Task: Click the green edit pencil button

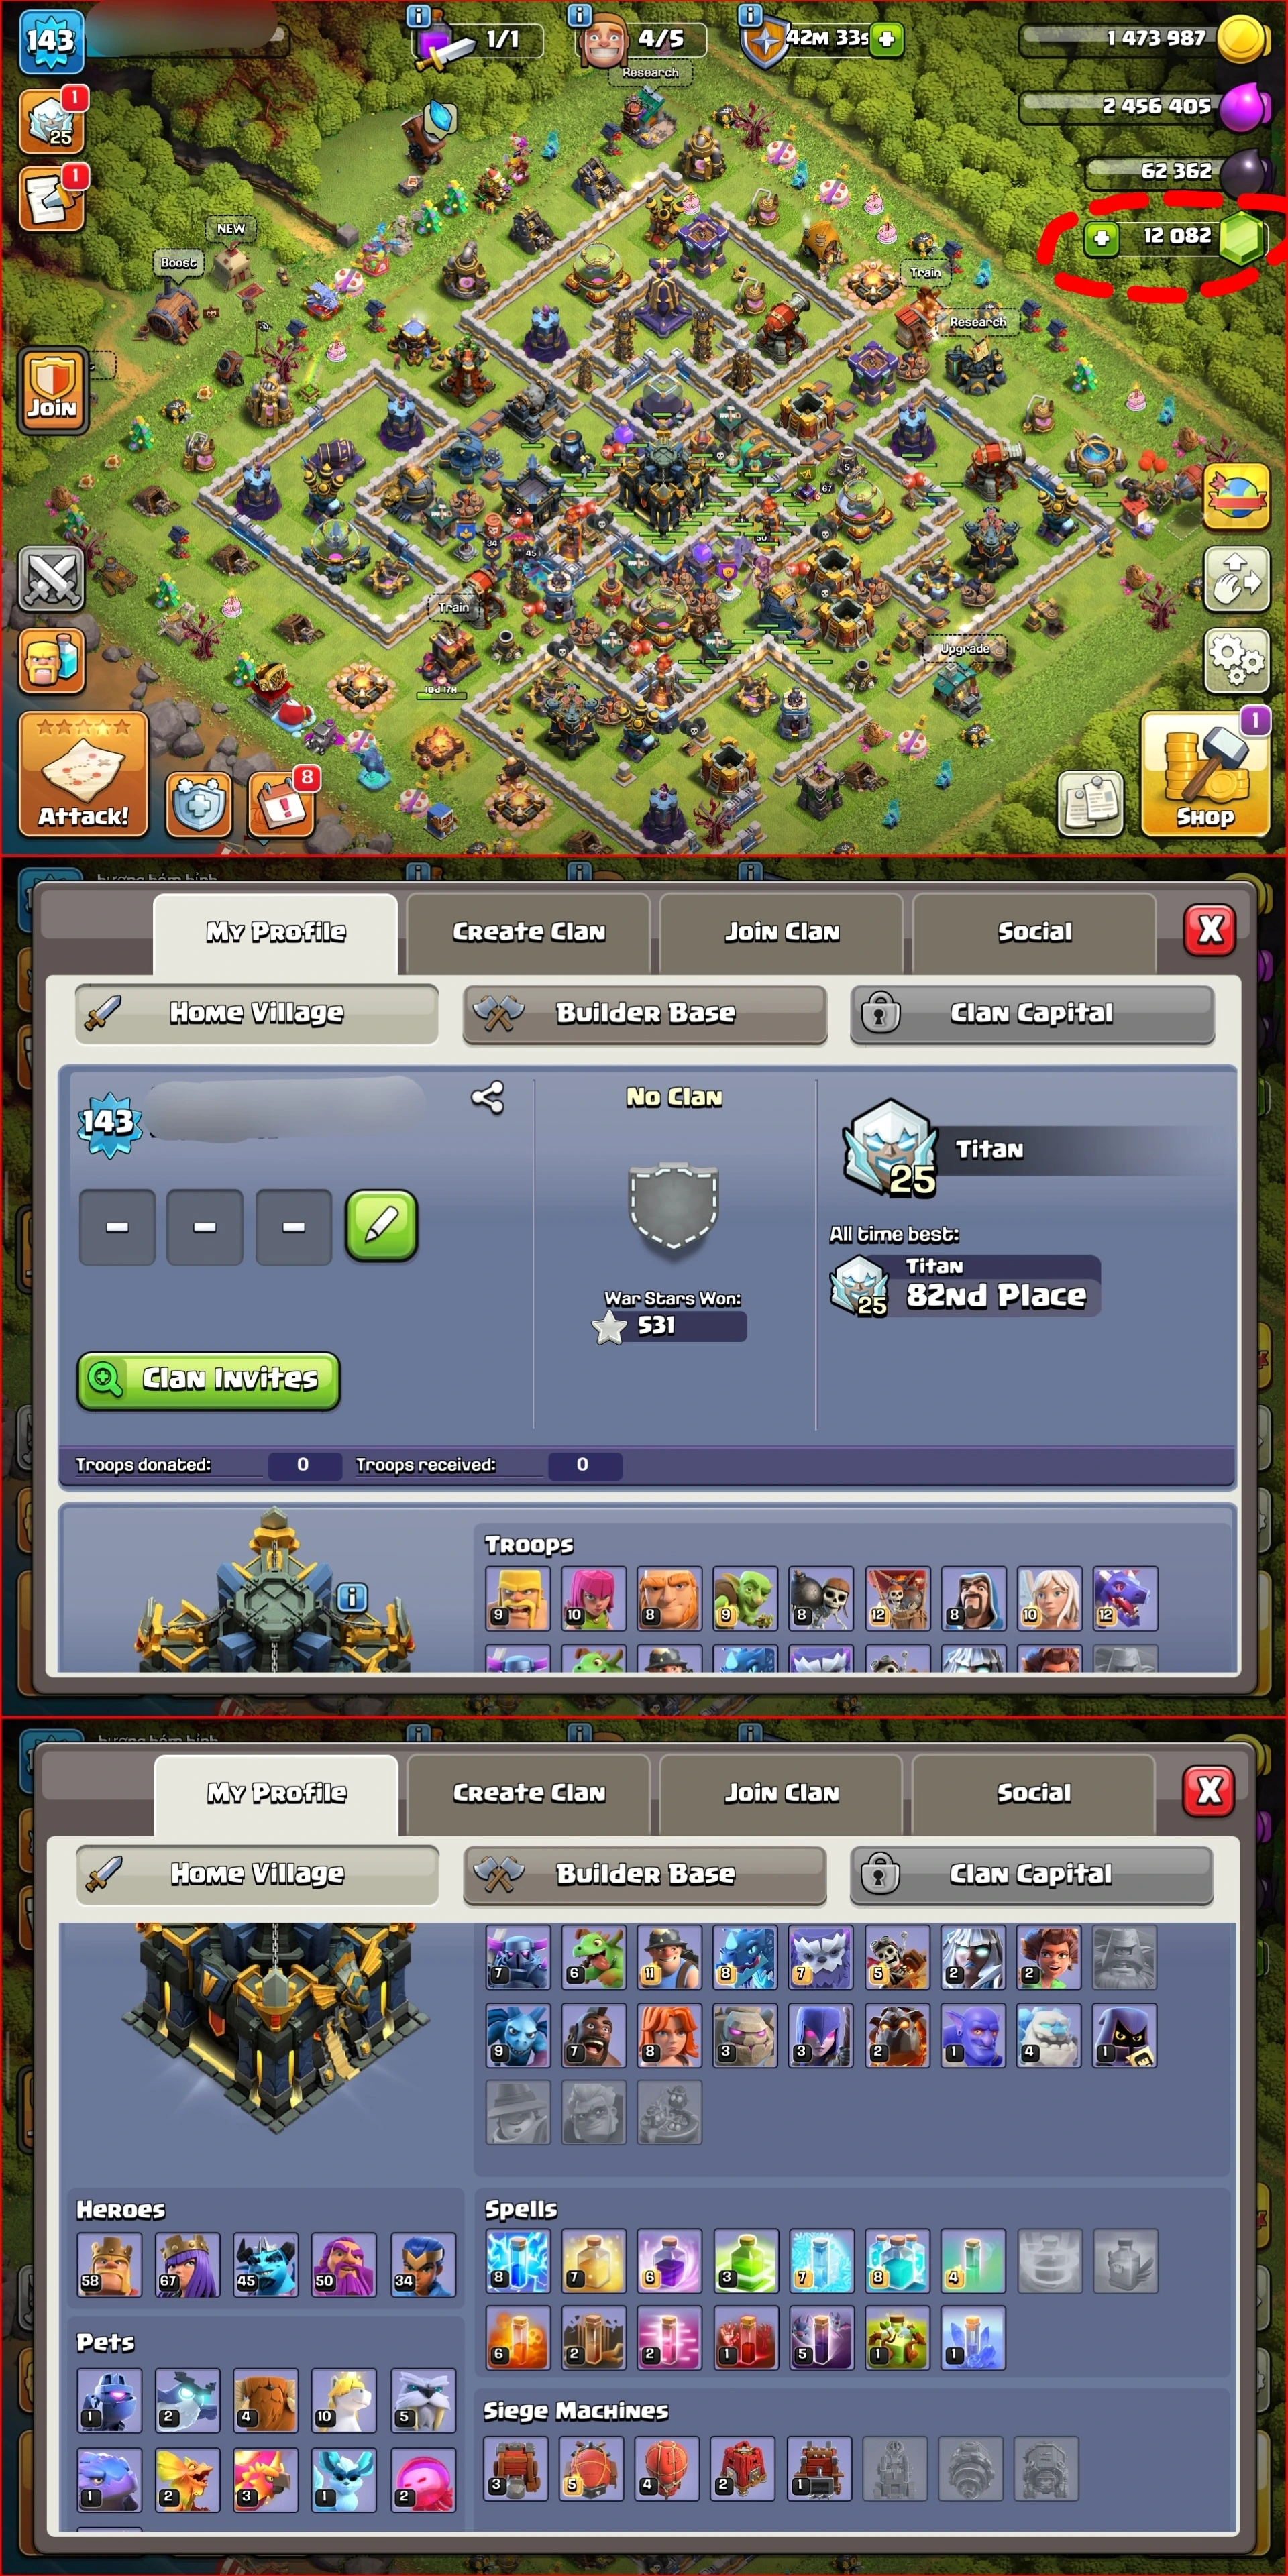Action: pos(381,1226)
